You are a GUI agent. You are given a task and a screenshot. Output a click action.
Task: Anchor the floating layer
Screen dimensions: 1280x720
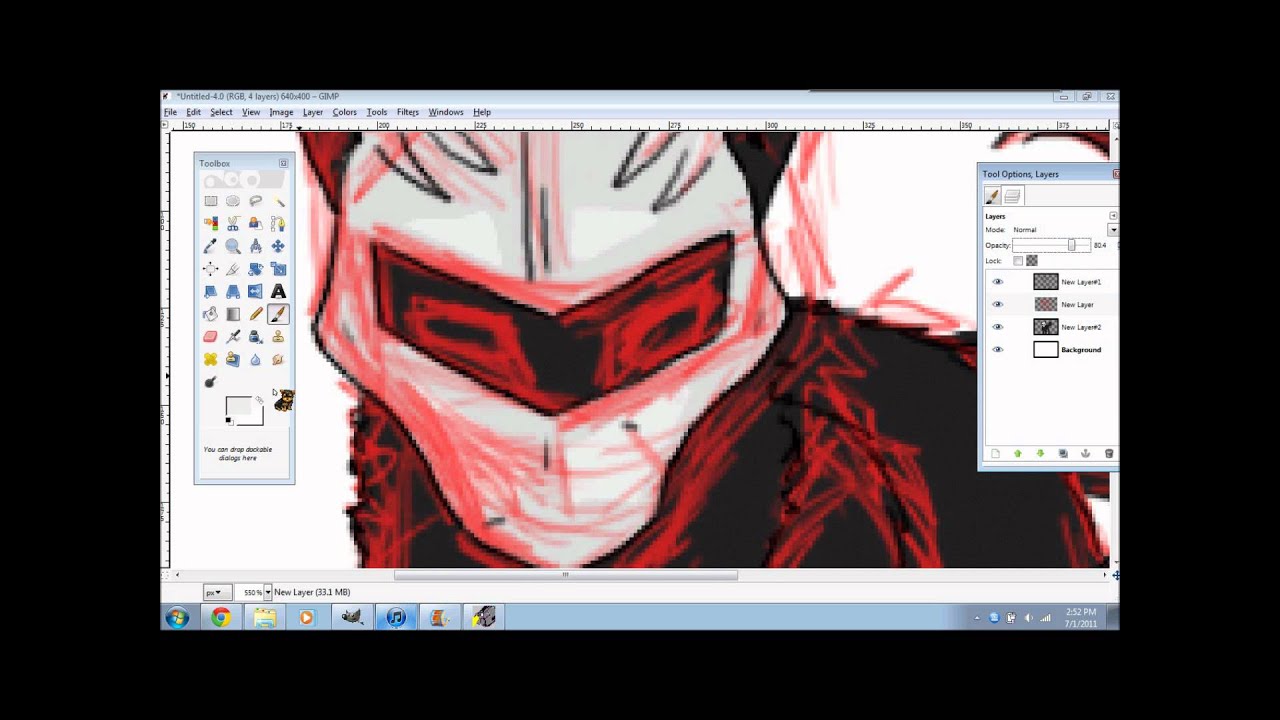(x=1086, y=454)
